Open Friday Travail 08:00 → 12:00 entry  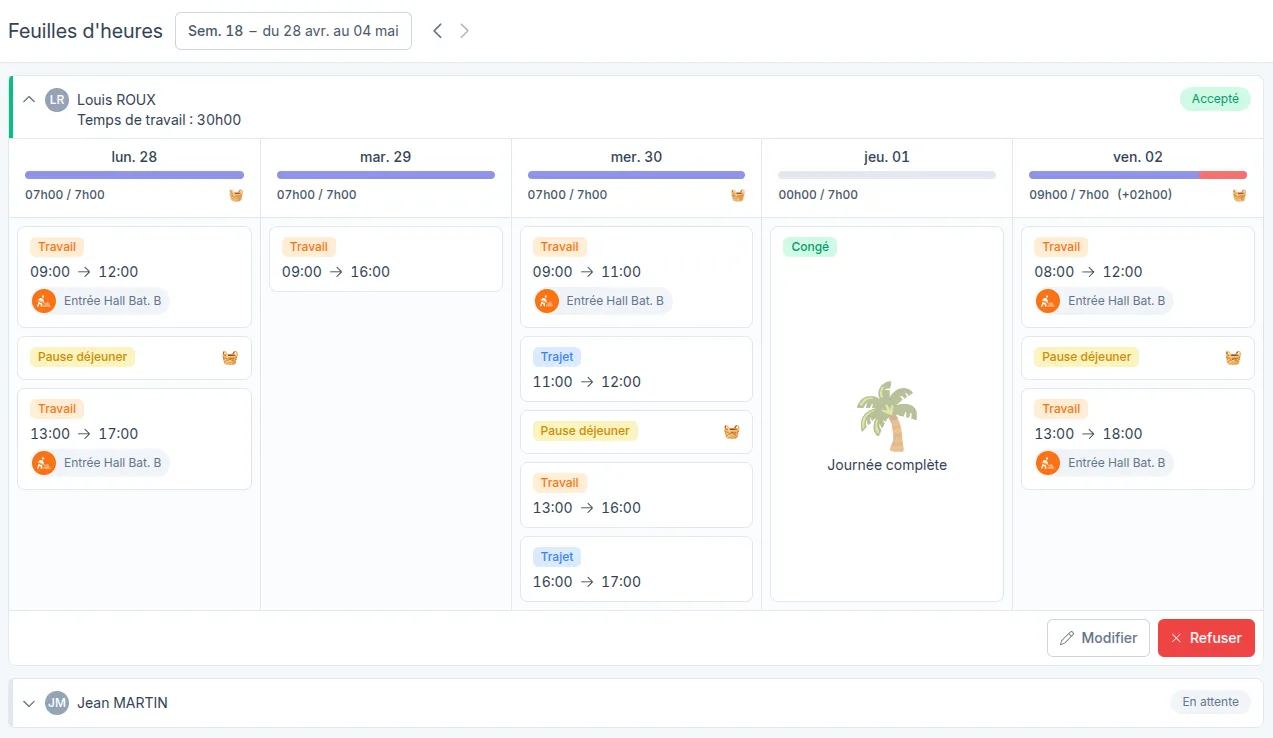[1138, 277]
